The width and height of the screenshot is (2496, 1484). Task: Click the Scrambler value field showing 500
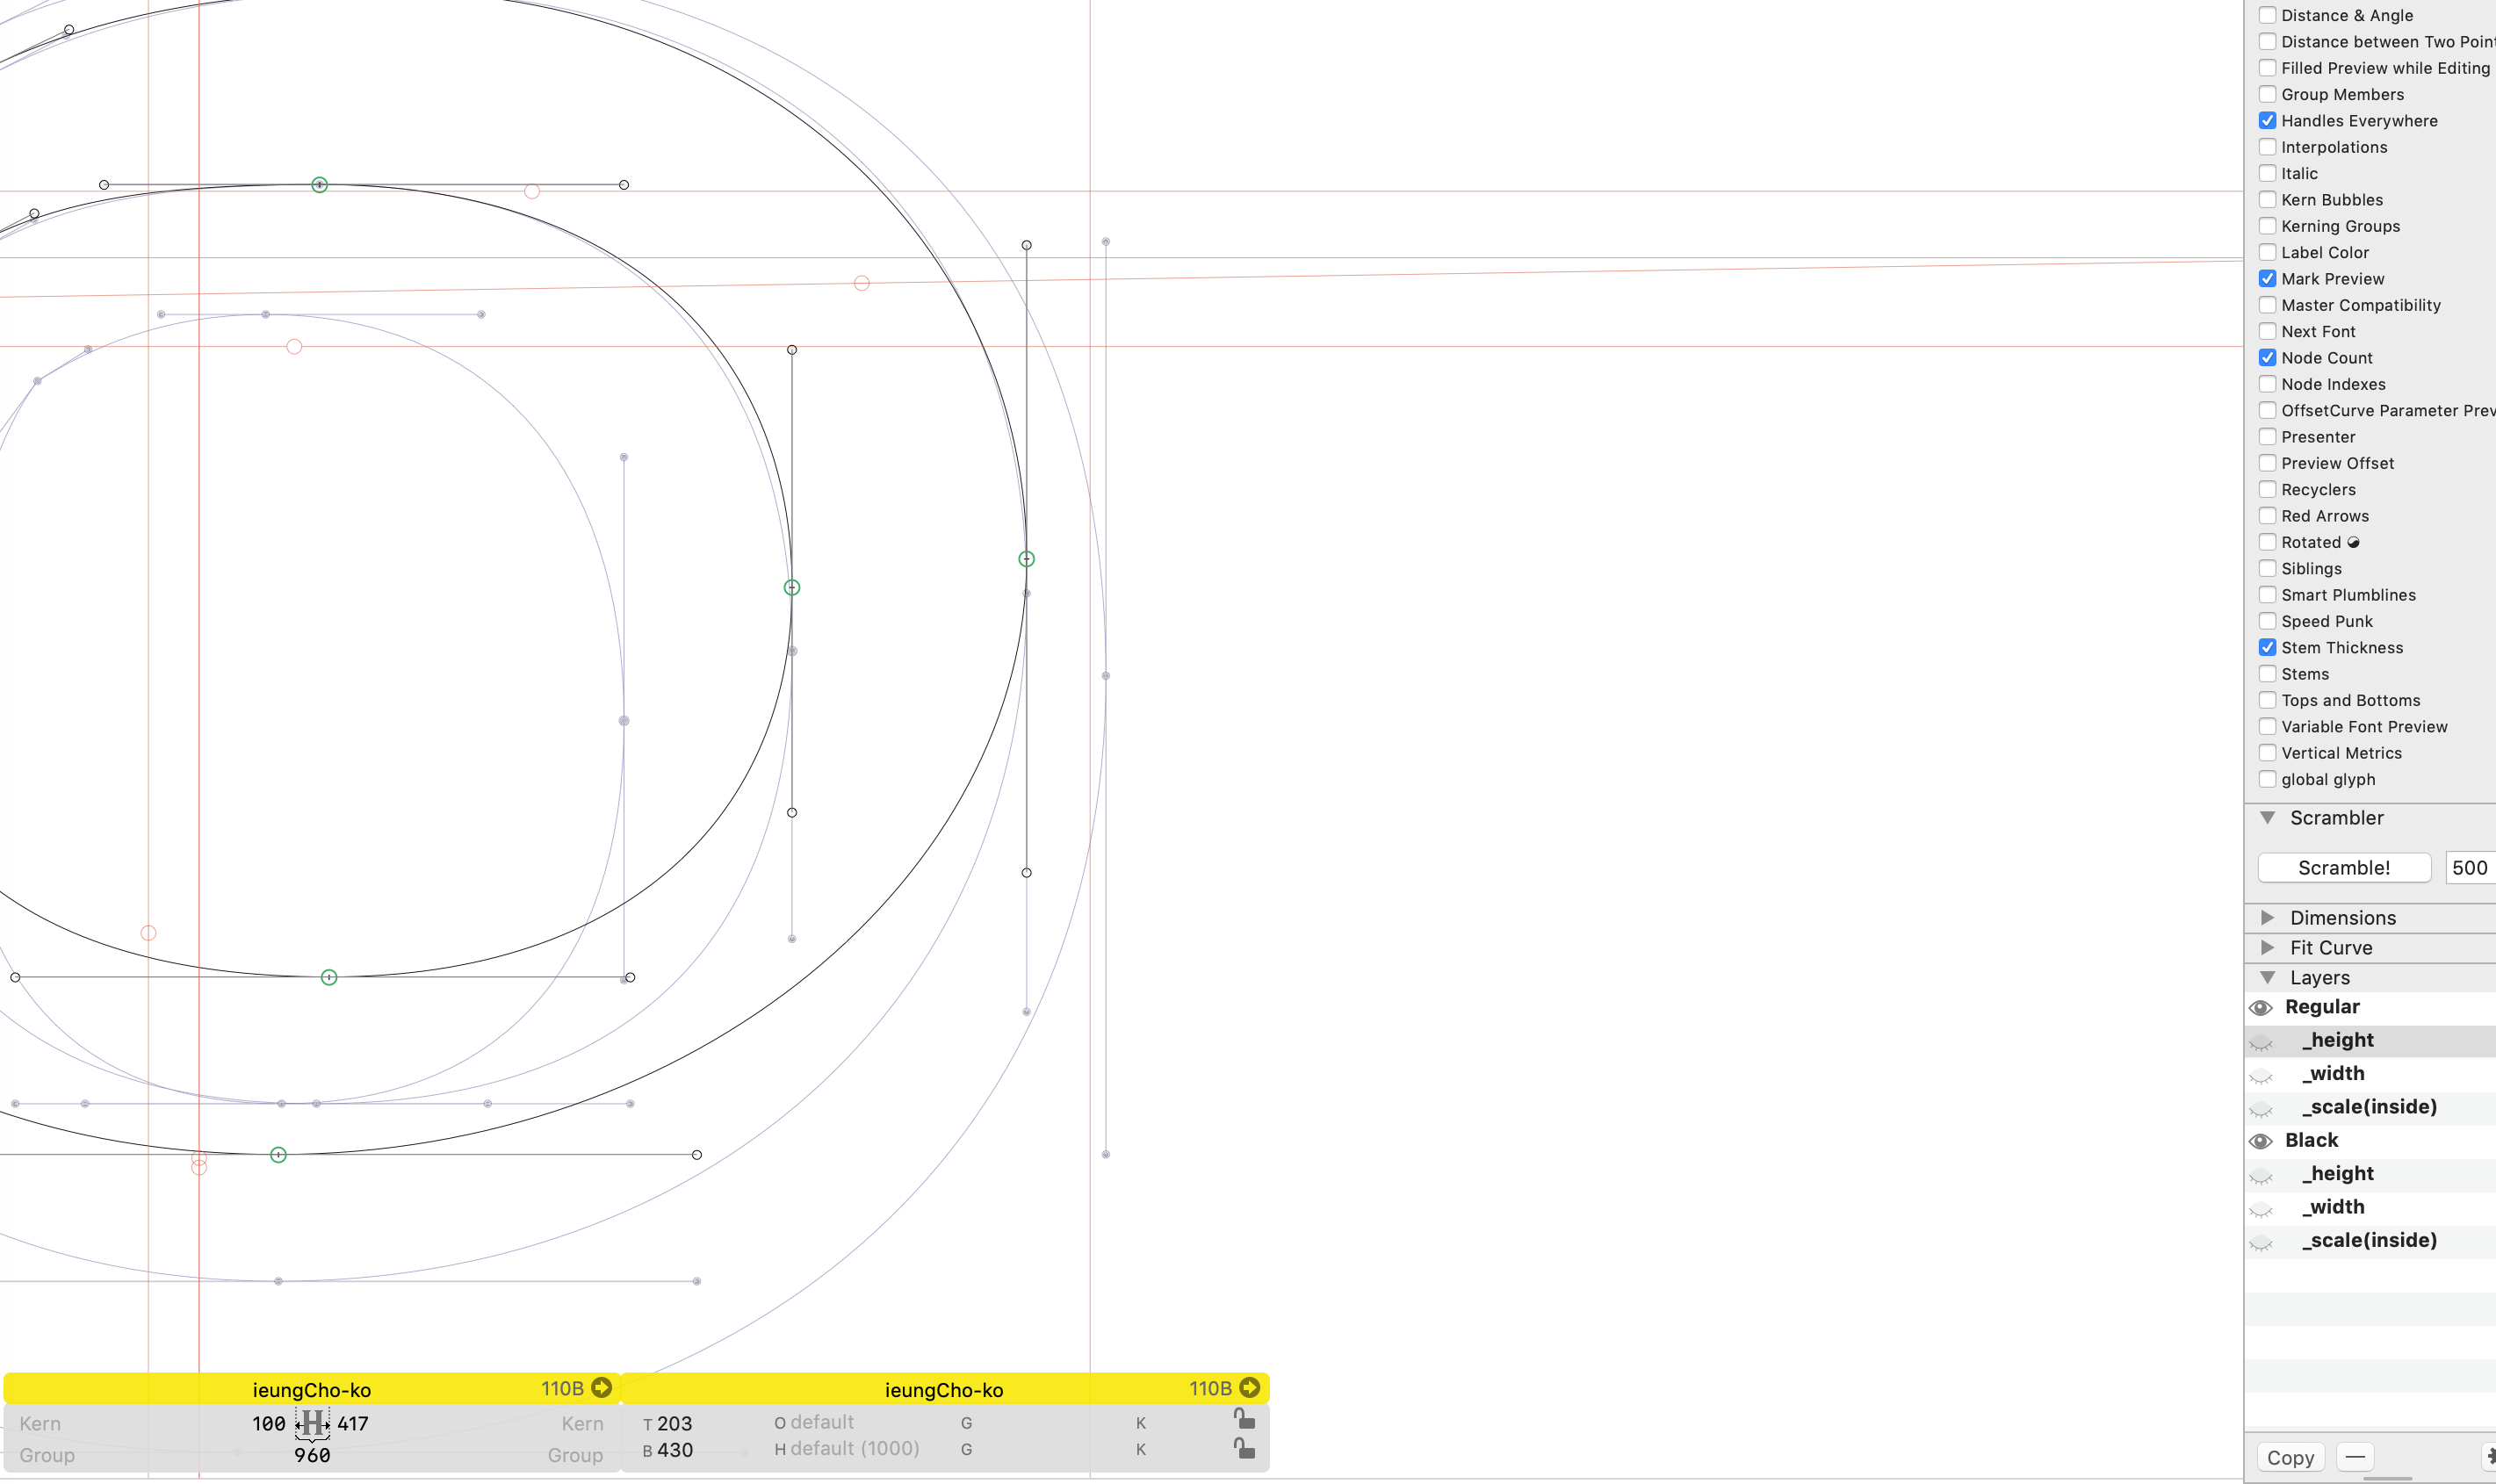(2468, 868)
